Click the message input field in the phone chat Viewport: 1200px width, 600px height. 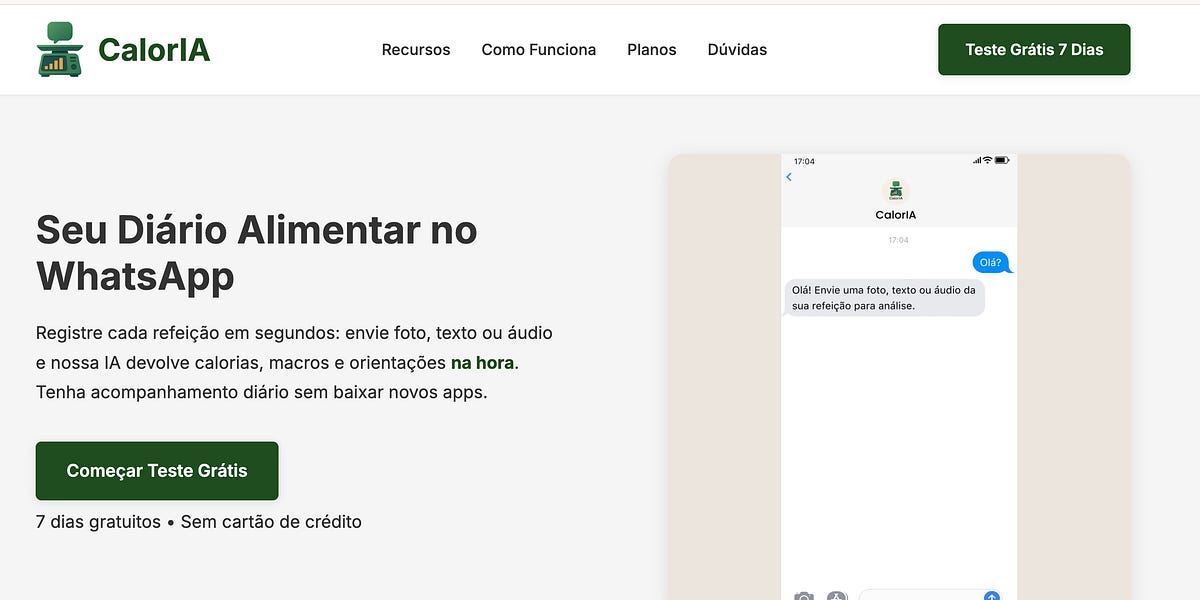tap(930, 596)
